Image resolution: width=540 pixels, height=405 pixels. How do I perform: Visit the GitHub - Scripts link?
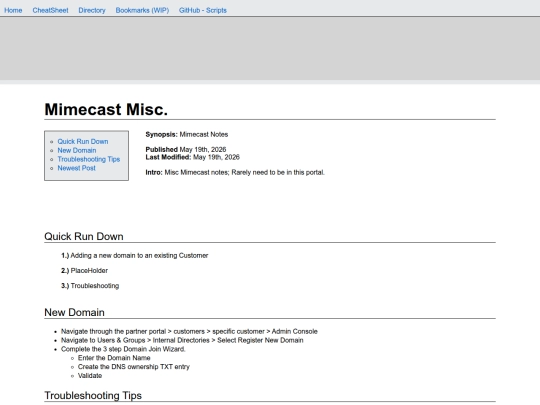click(202, 10)
